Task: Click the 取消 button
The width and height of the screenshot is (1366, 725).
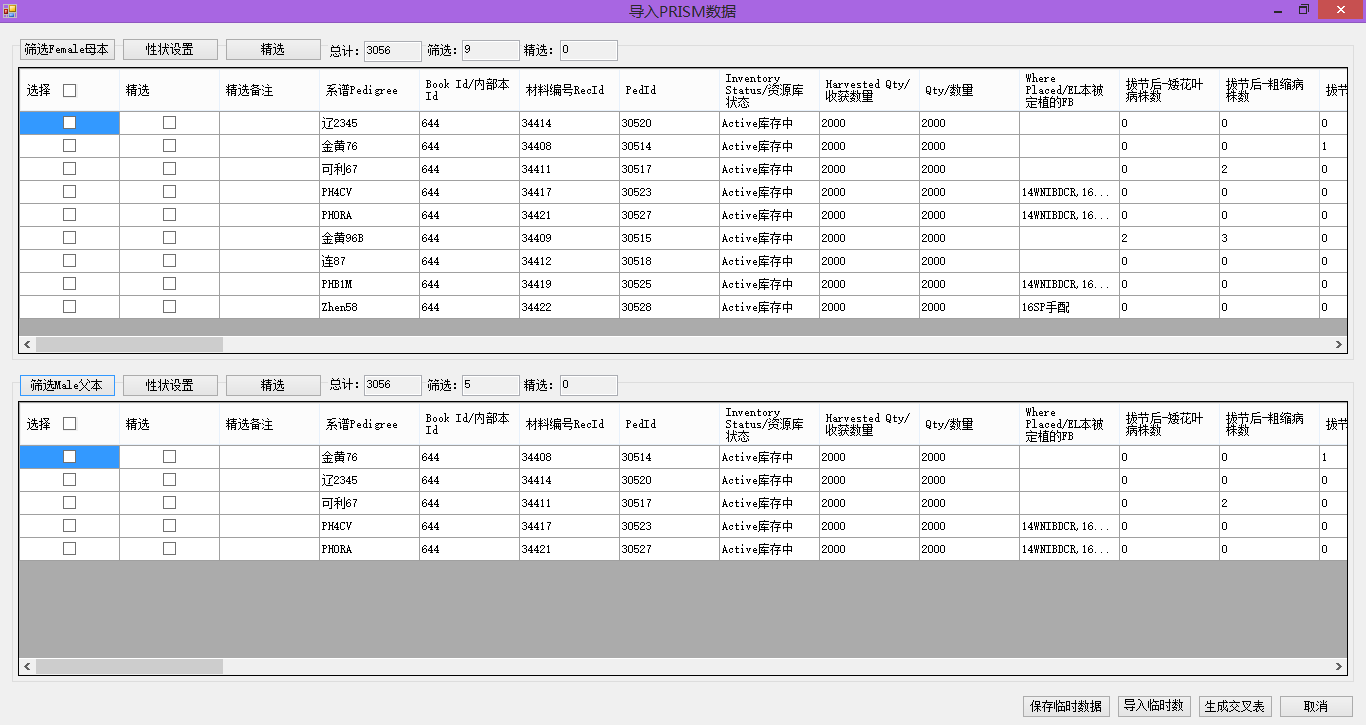Action: pyautogui.click(x=1316, y=706)
